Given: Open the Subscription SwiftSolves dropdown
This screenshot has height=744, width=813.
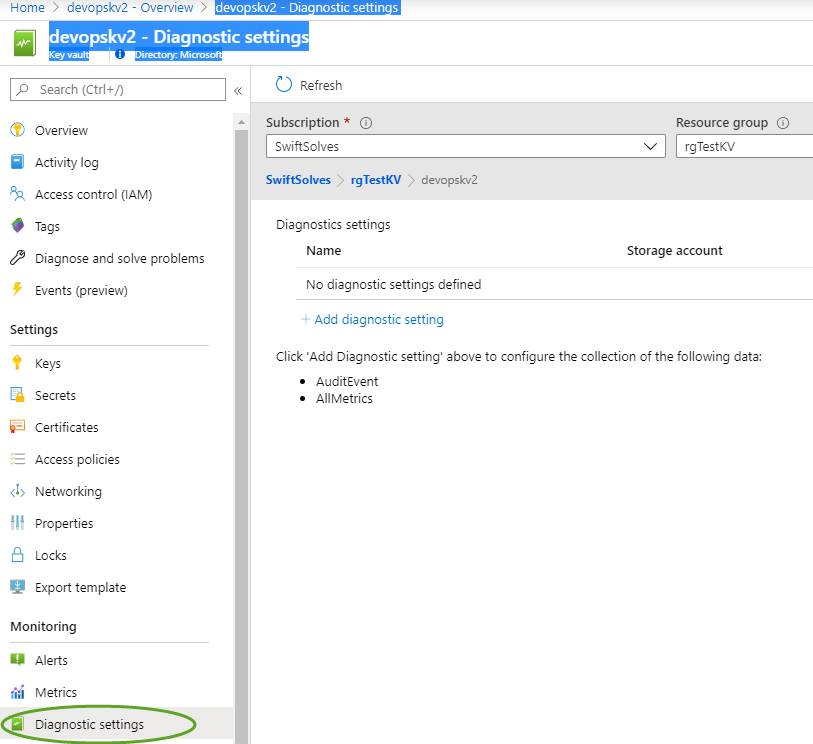Looking at the screenshot, I should (x=466, y=146).
